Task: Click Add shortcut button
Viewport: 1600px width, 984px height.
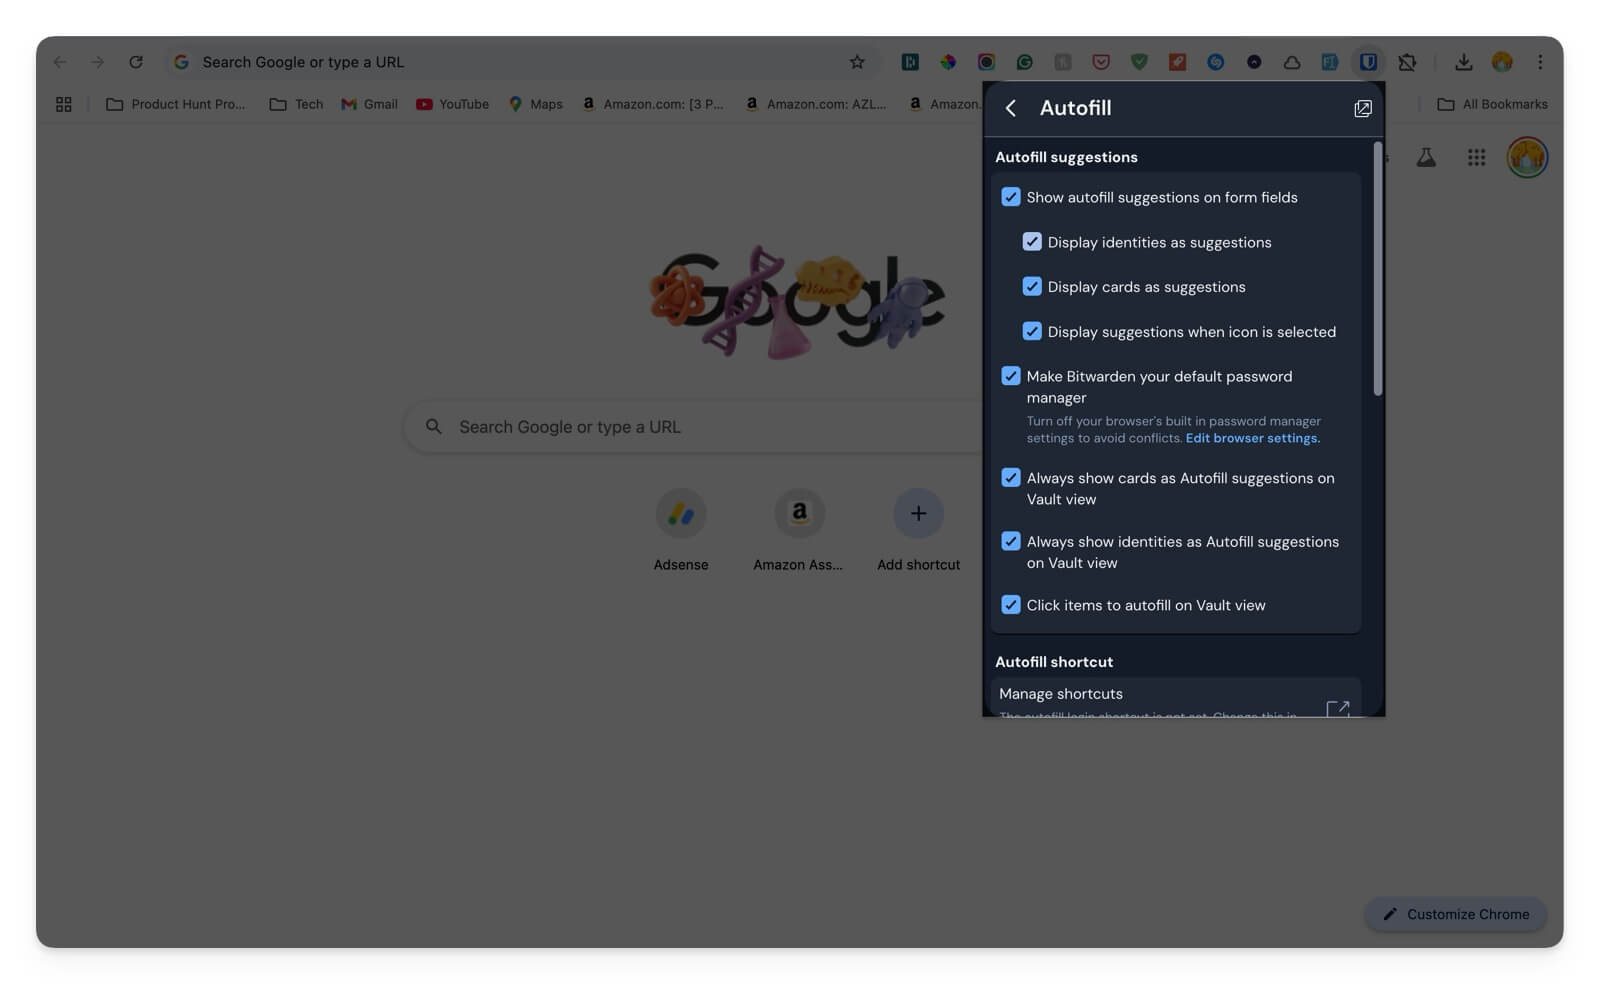Action: pyautogui.click(x=918, y=530)
